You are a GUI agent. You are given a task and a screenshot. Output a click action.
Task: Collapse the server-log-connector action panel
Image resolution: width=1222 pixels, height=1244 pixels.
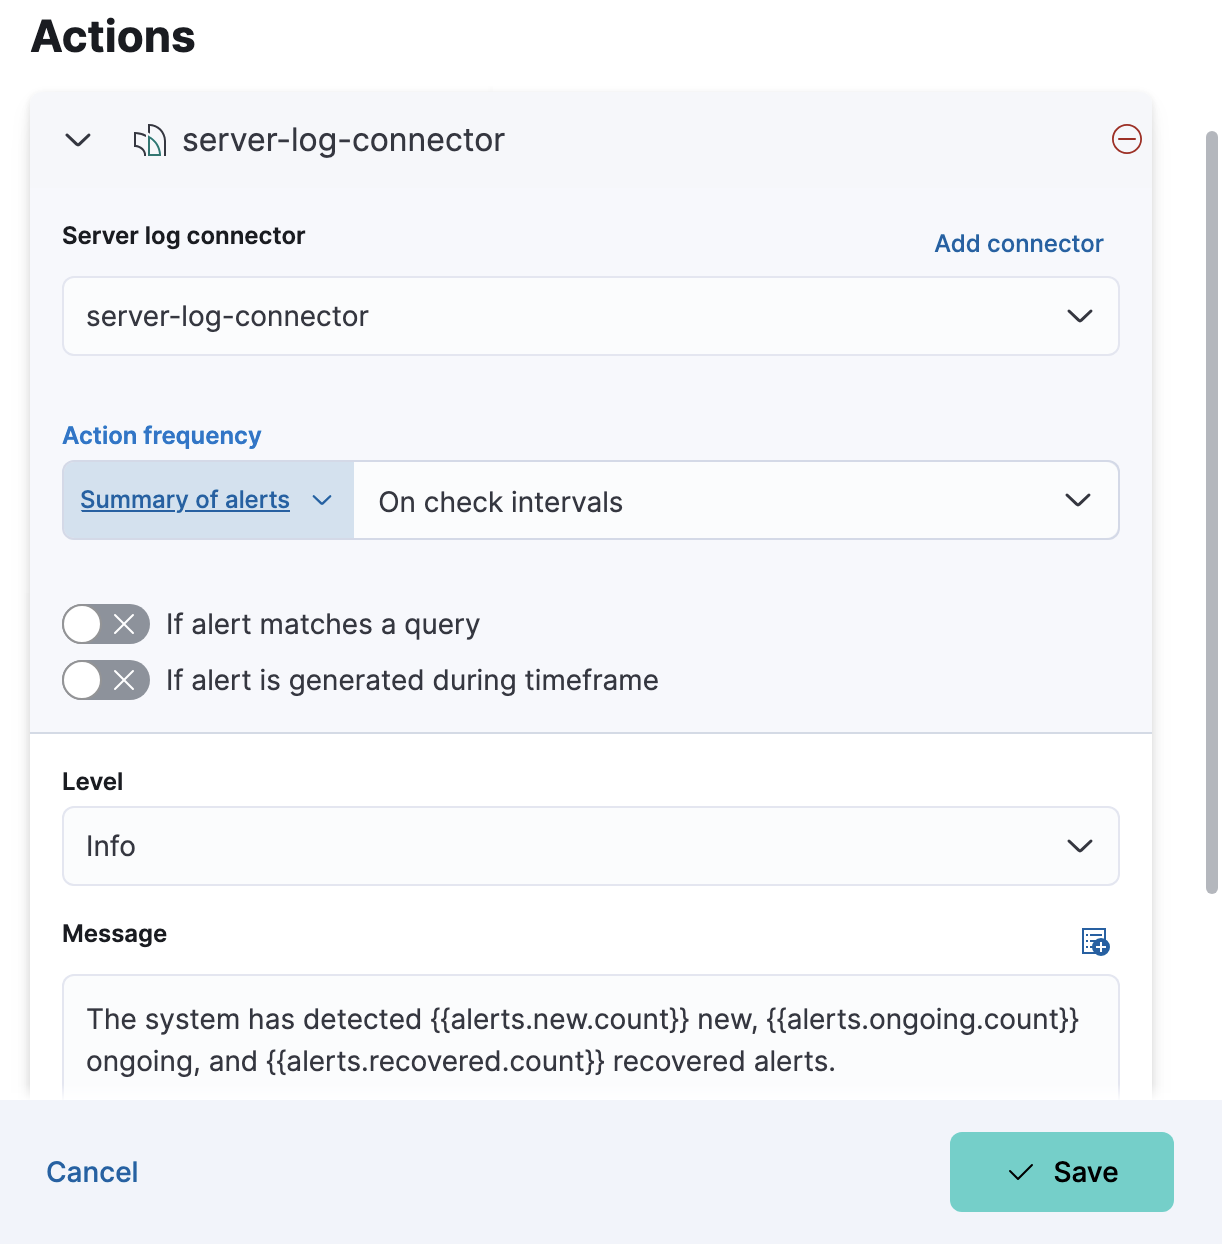(x=78, y=140)
